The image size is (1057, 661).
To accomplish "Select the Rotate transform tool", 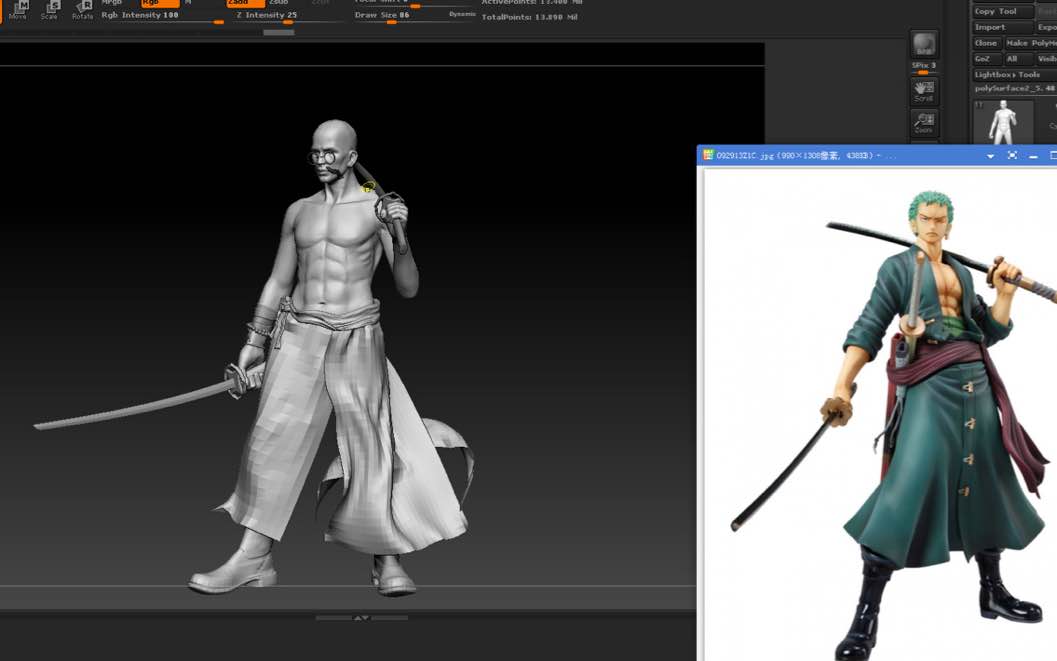I will [82, 9].
